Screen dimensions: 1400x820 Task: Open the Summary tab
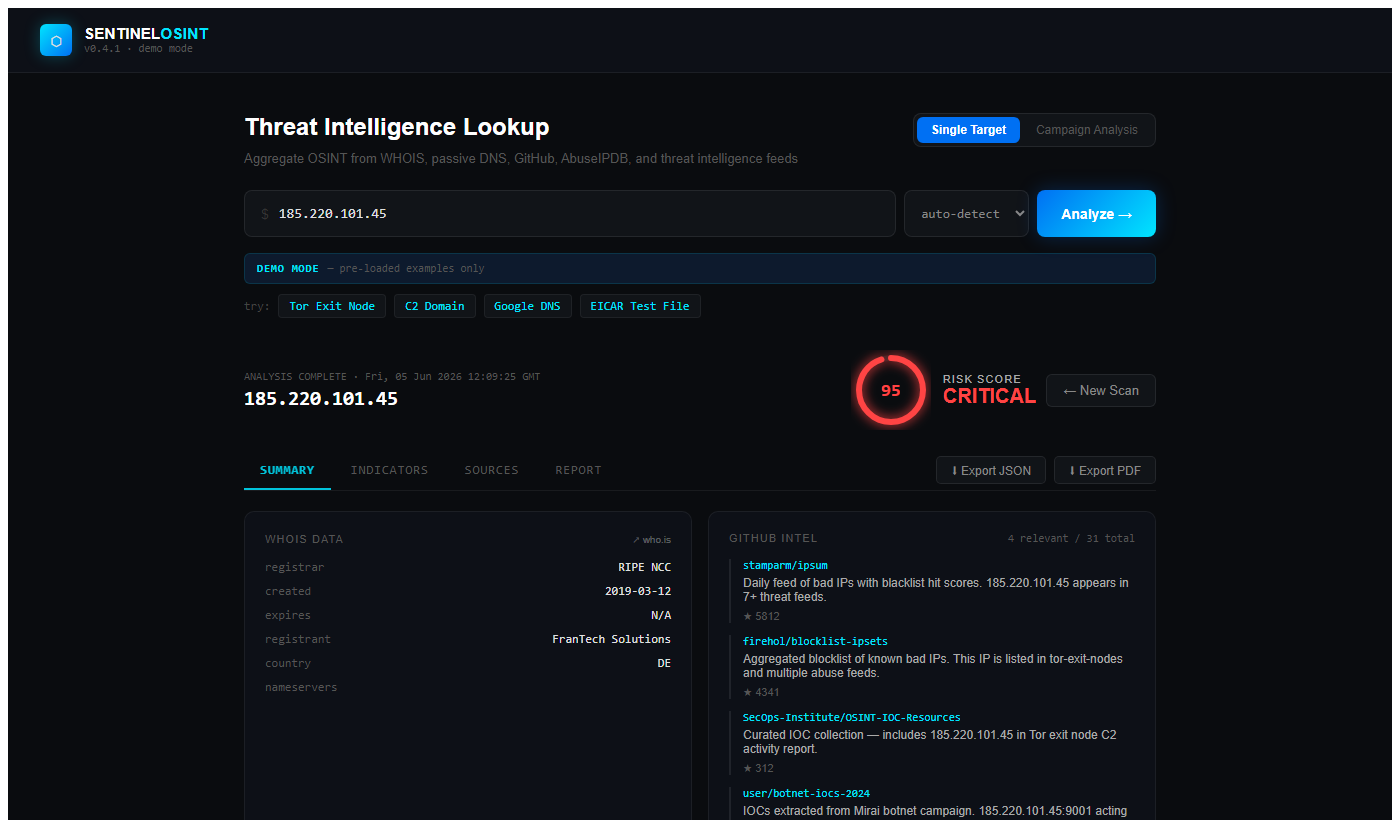coord(287,470)
